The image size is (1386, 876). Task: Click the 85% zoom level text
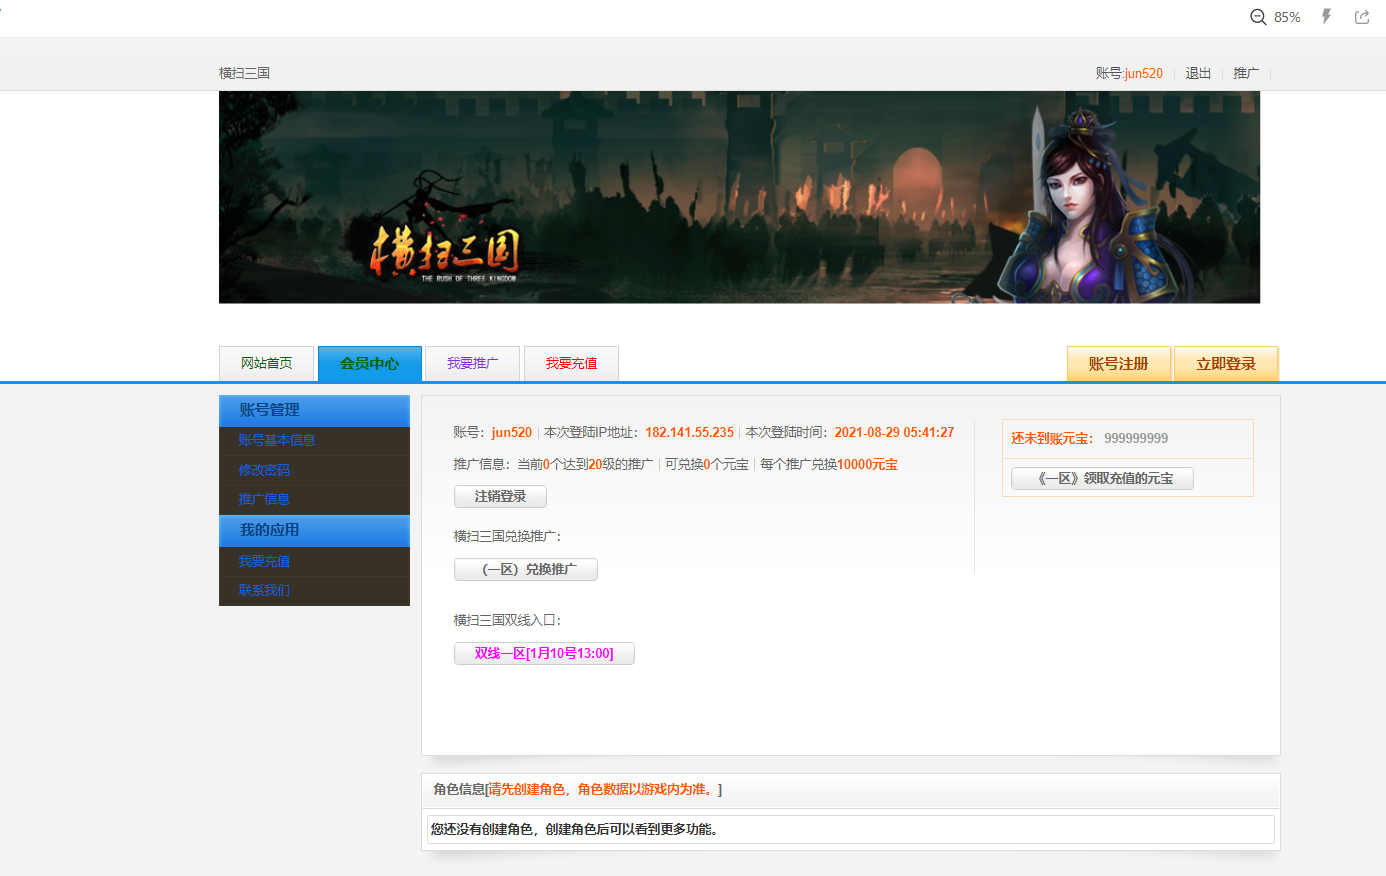click(x=1287, y=17)
